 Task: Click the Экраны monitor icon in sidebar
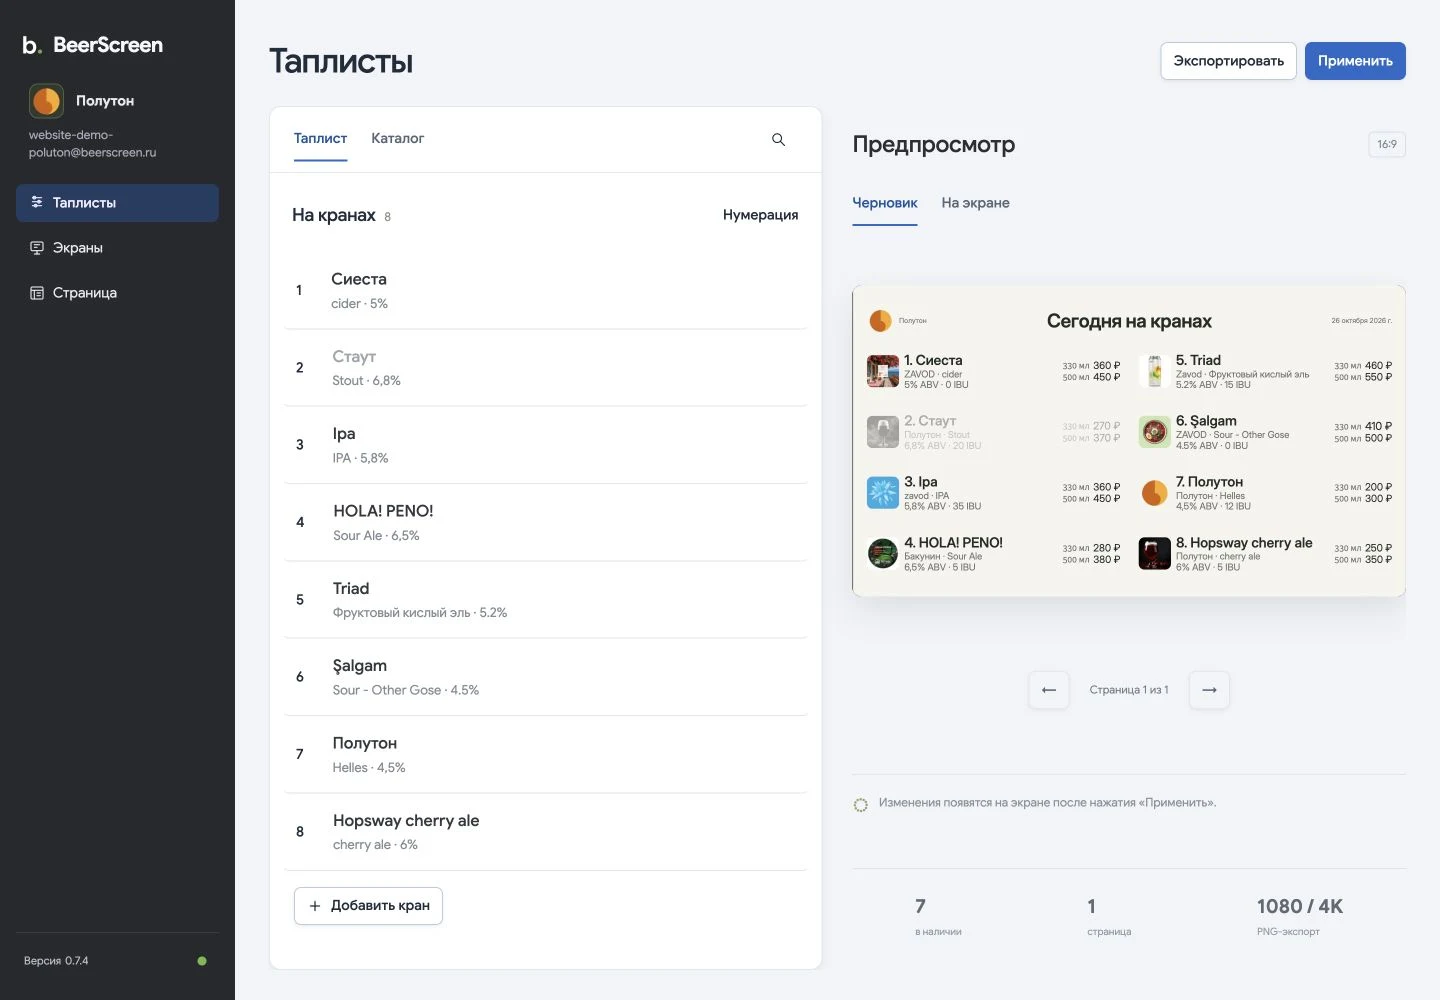[x=37, y=248]
